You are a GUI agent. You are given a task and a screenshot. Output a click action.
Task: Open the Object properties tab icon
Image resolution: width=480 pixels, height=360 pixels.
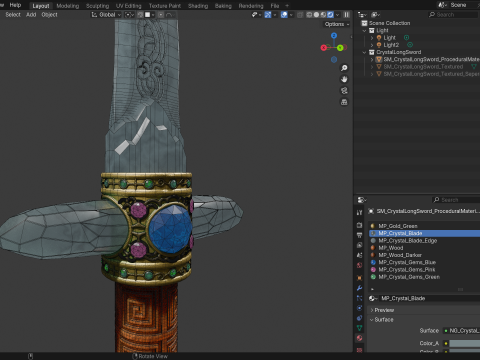click(359, 278)
